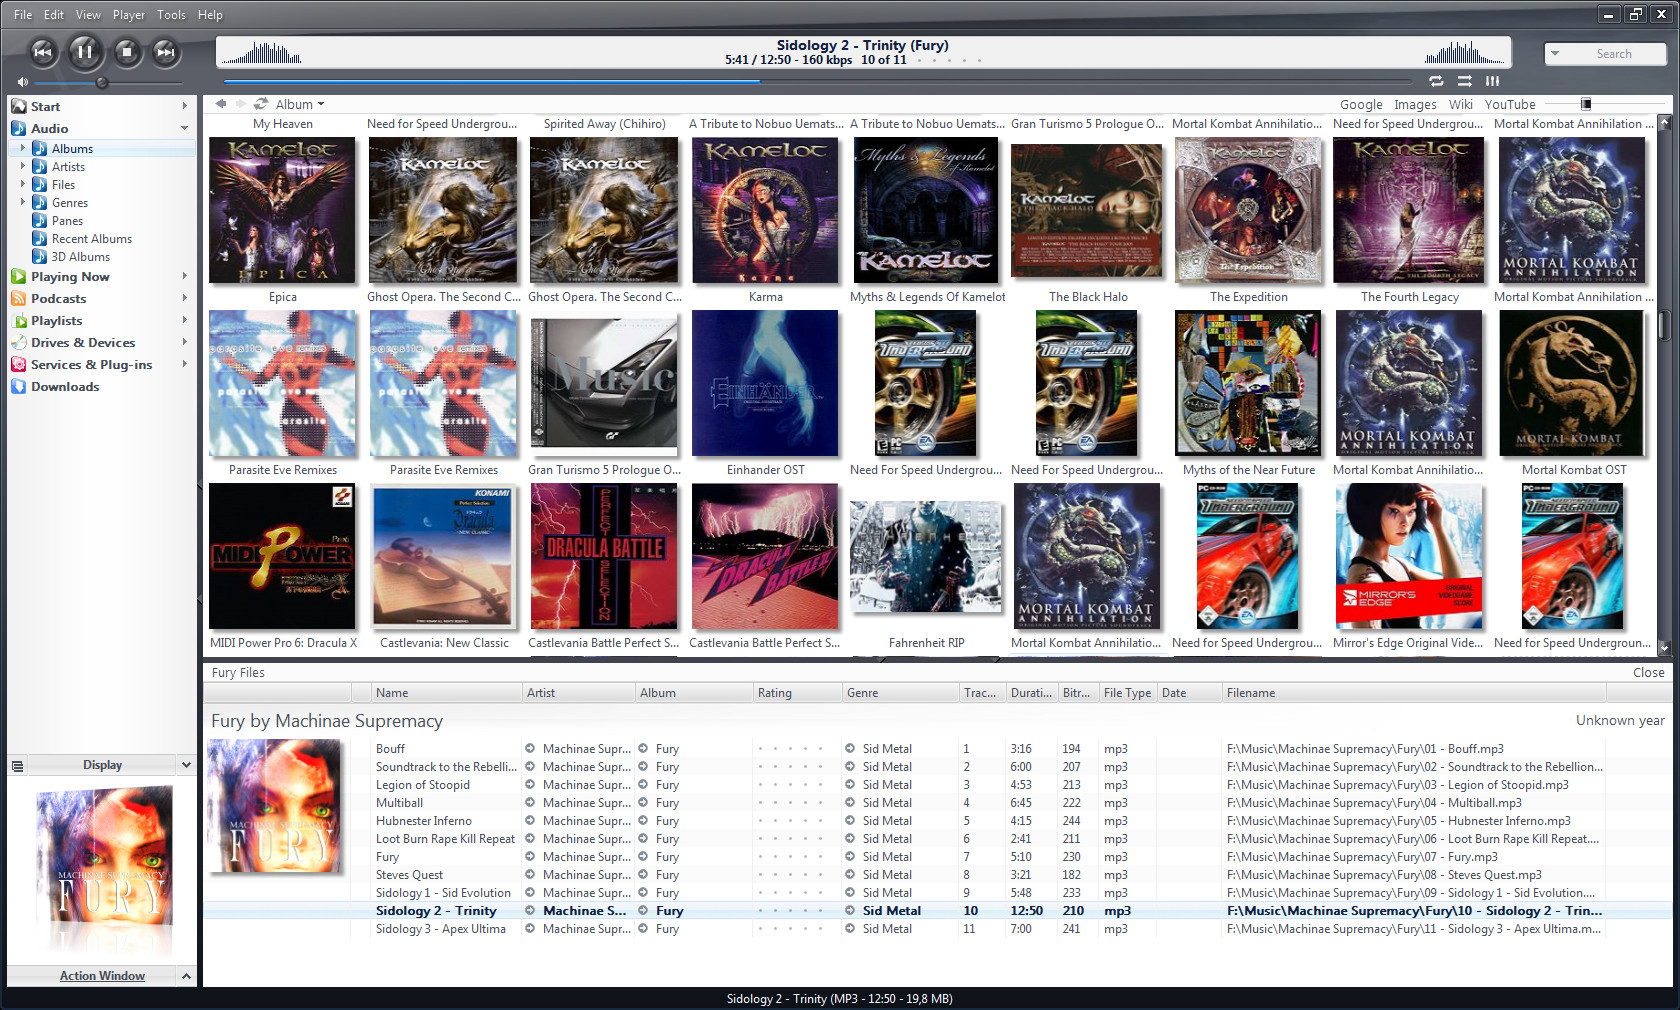Screen dimensions: 1680x1010
Task: Click the Services & Plug-ins icon
Action: (x=18, y=364)
